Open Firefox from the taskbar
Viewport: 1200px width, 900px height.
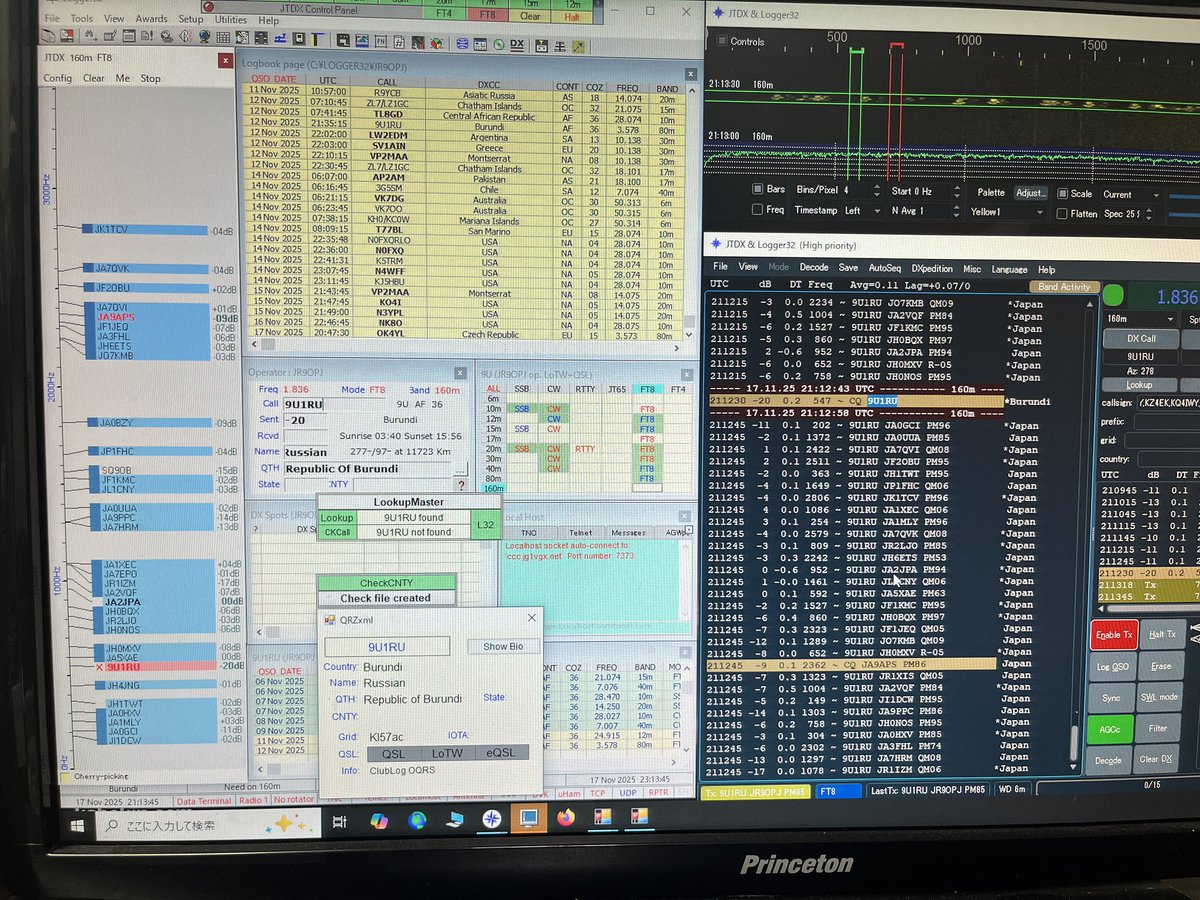(x=564, y=817)
